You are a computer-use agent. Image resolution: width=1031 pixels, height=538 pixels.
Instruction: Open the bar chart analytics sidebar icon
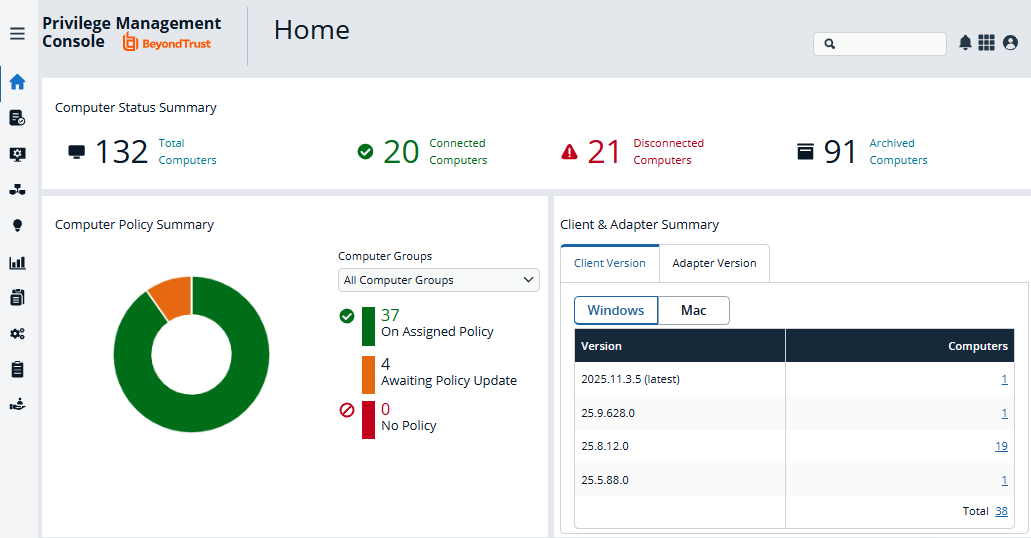click(x=18, y=263)
